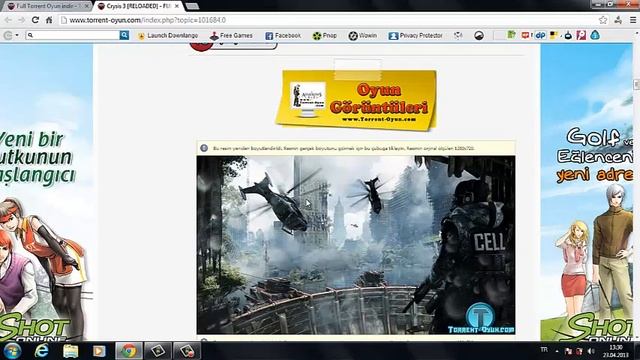This screenshot has height=360, width=640.
Task: Switch to the Full Torrent Oyun indir tab
Action: (x=46, y=6)
